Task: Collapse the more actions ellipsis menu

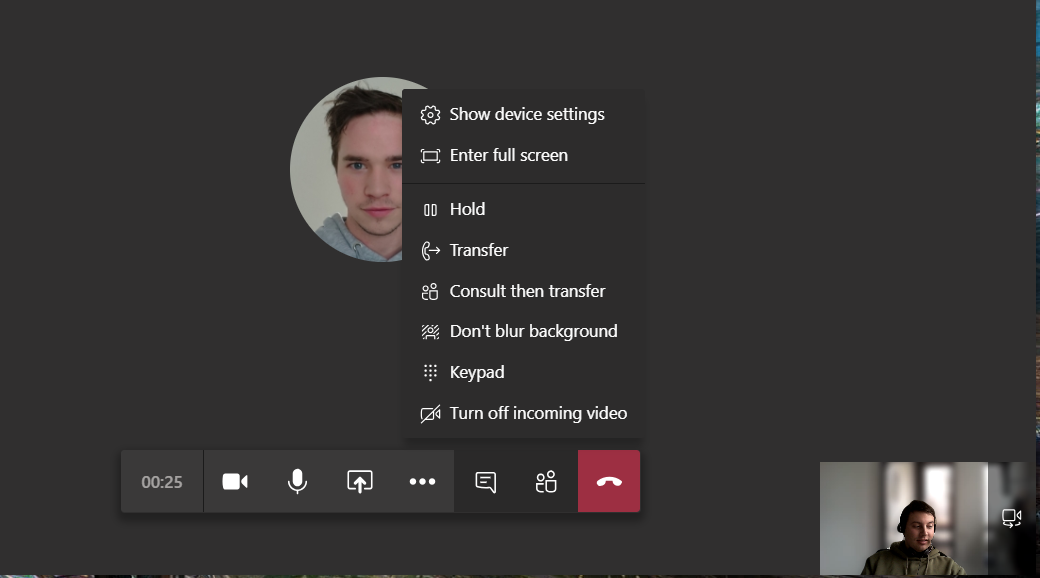Action: [422, 482]
